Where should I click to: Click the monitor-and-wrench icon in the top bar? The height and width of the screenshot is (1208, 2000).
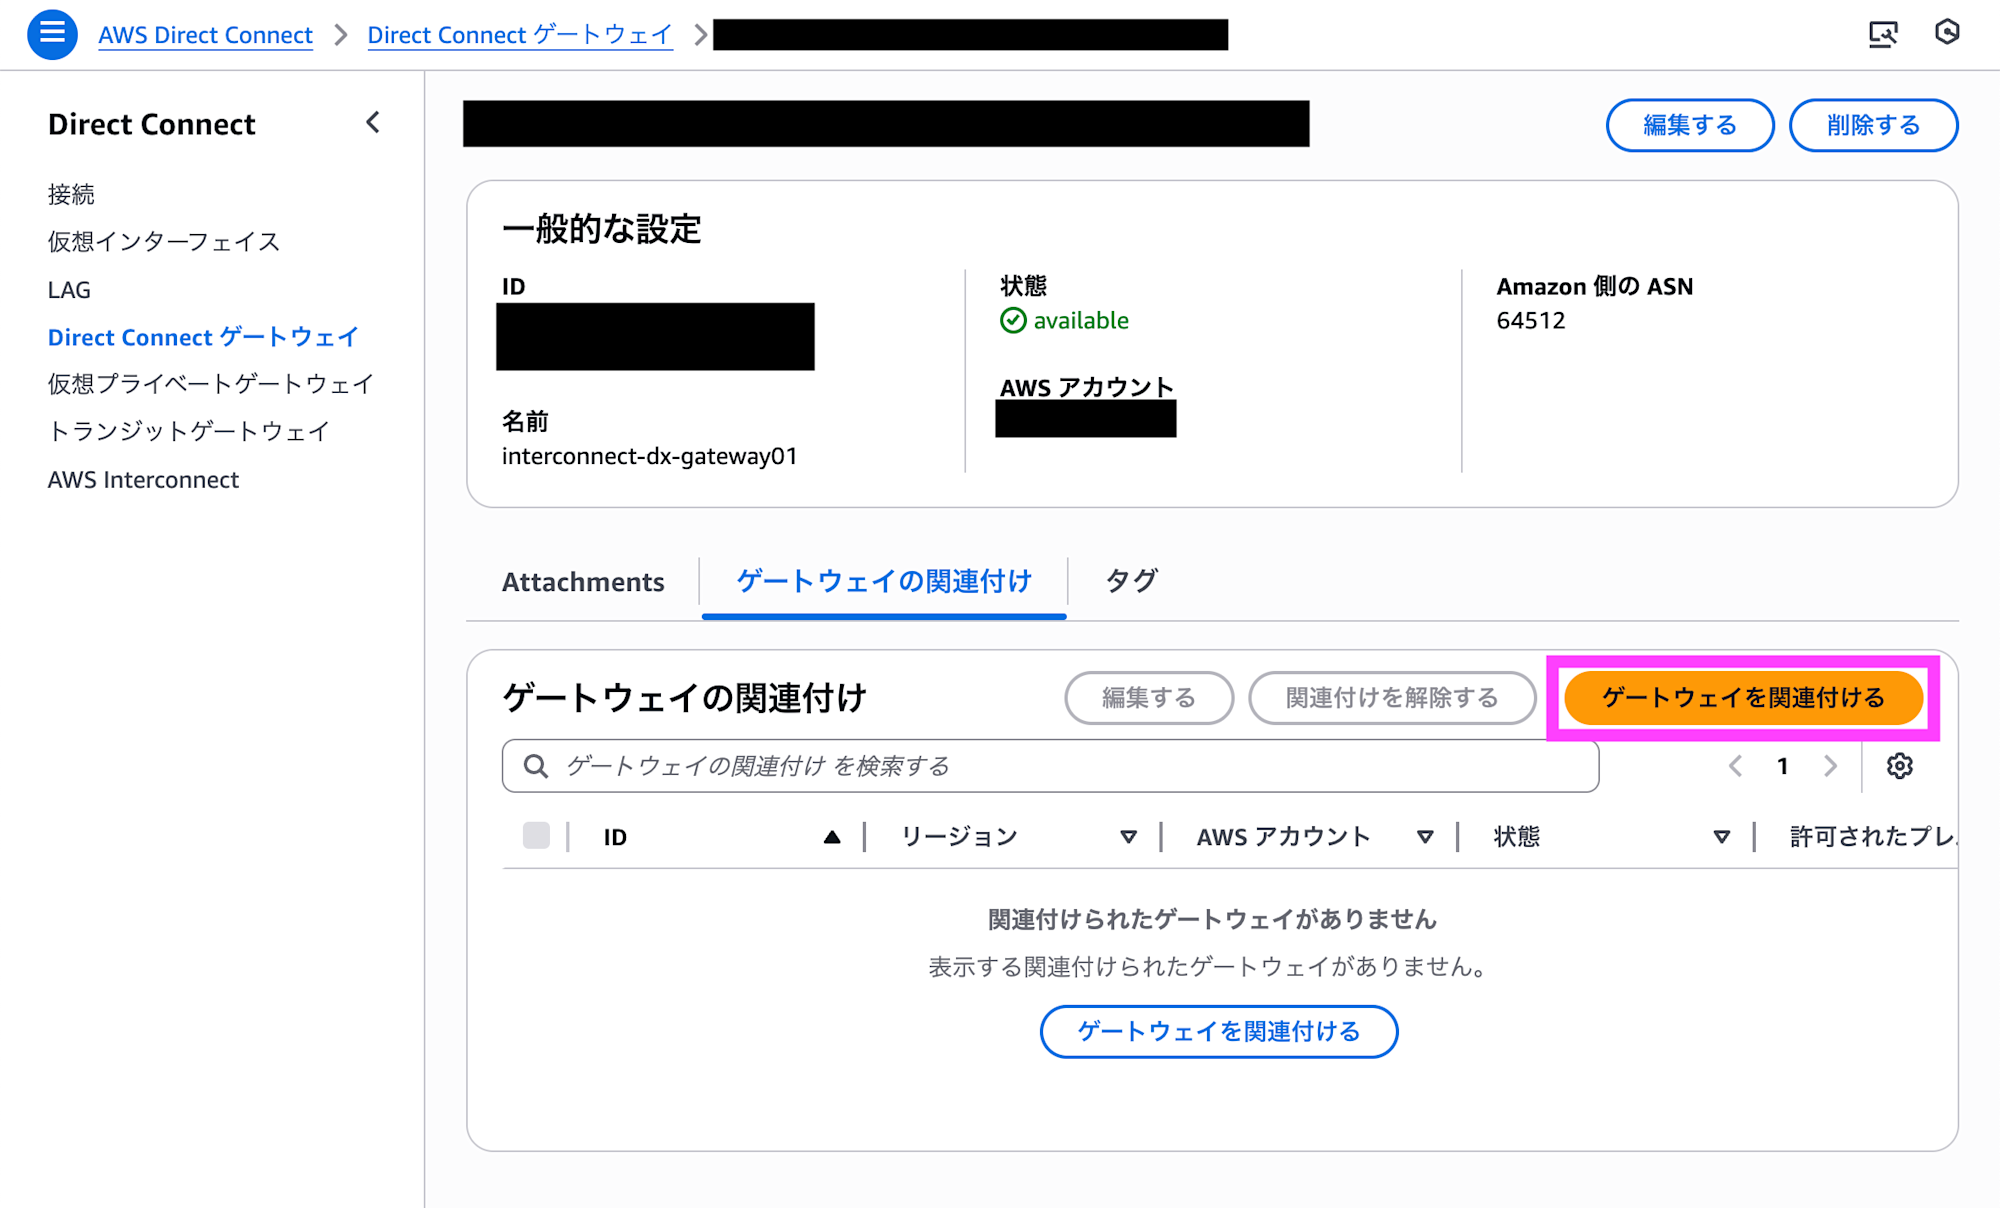point(1884,33)
